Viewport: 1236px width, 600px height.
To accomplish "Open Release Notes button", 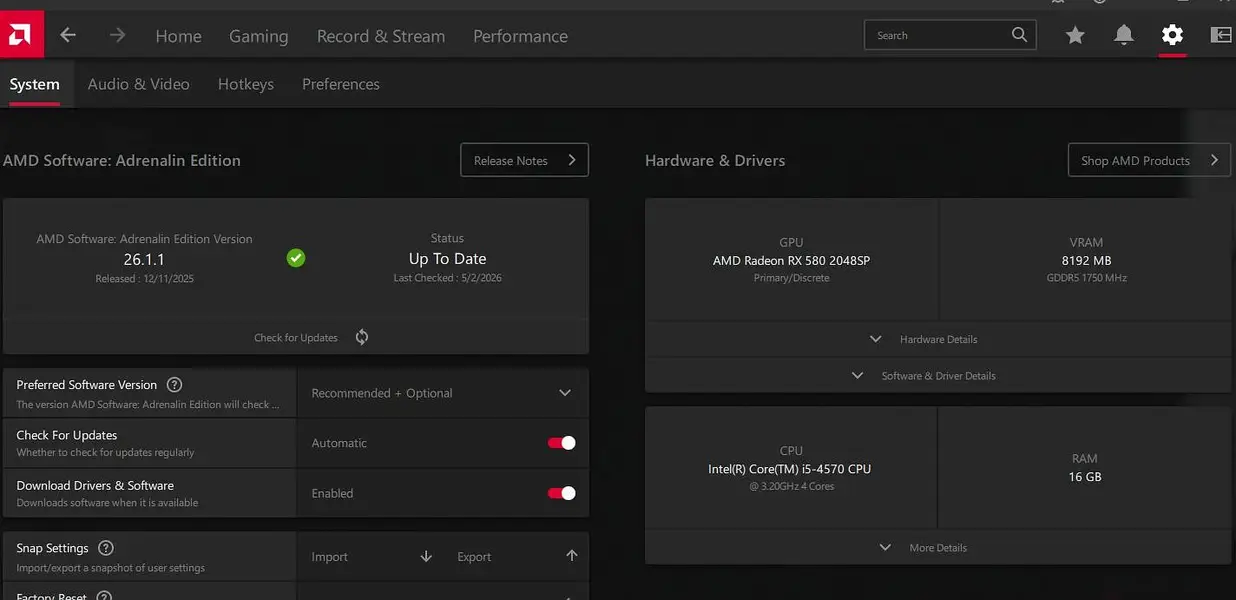I will tap(524, 160).
